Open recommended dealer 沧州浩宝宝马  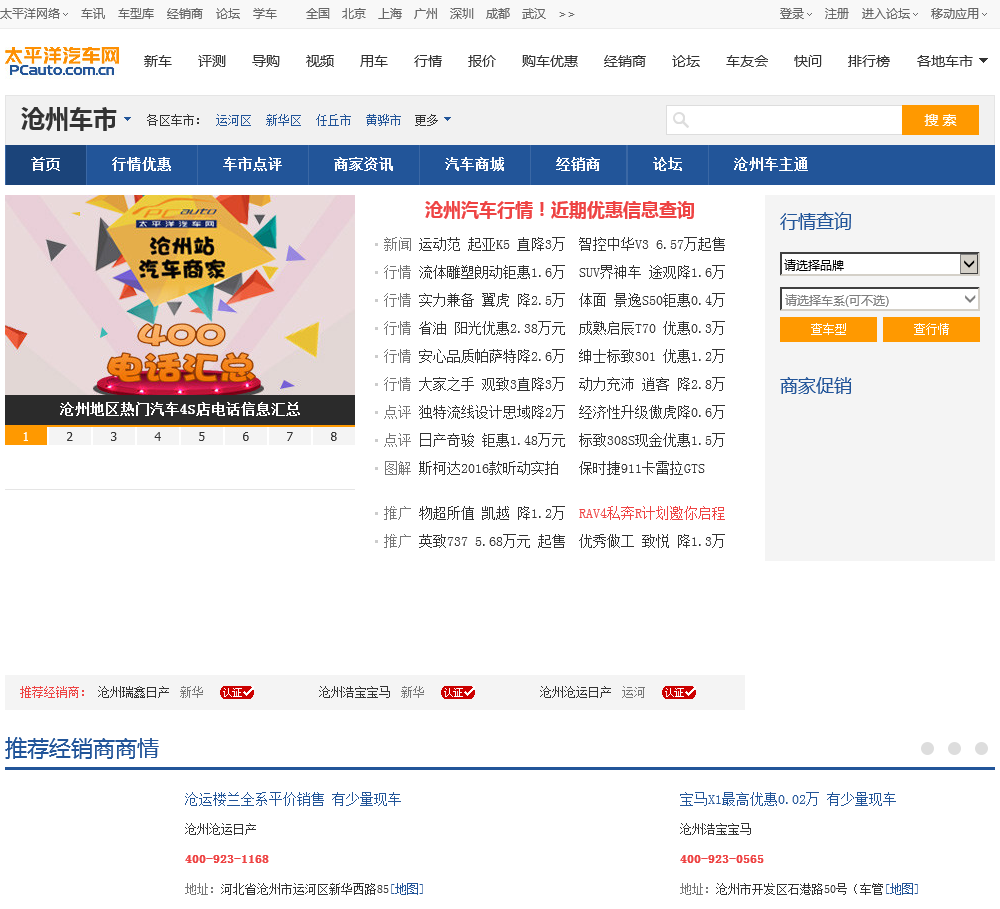[355, 693]
